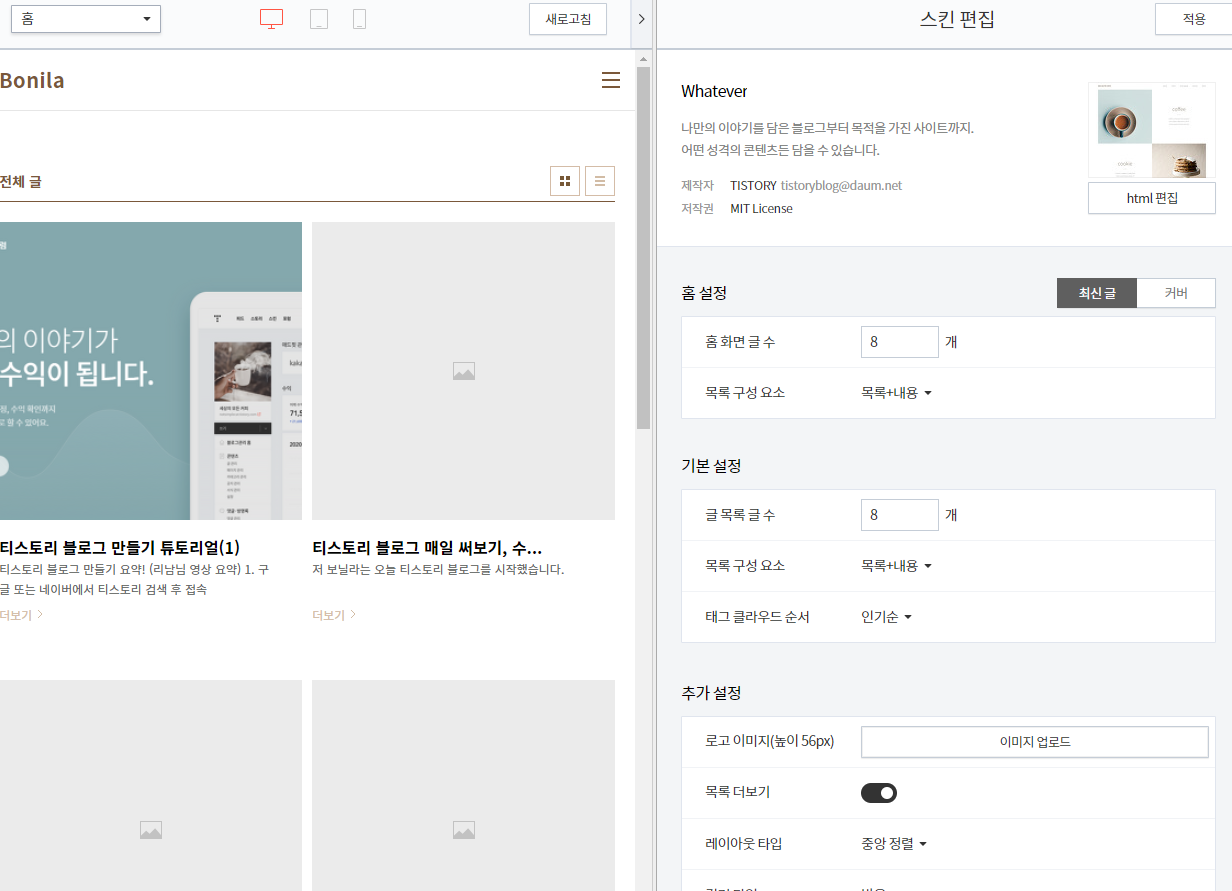
Task: Select the 최신글 tab in 홈 설정
Action: 1097,293
